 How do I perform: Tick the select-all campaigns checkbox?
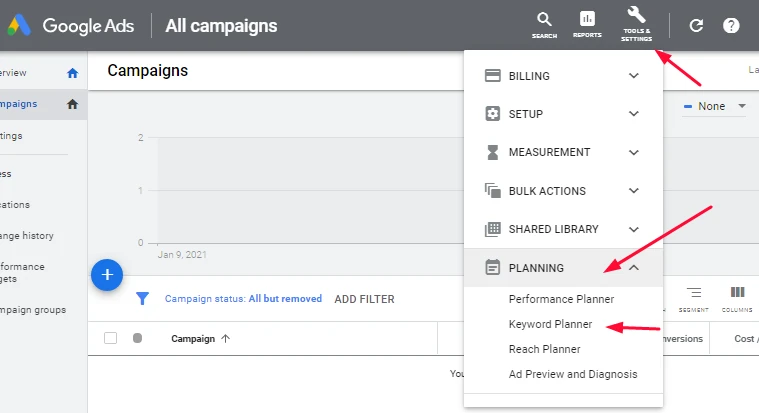[110, 338]
